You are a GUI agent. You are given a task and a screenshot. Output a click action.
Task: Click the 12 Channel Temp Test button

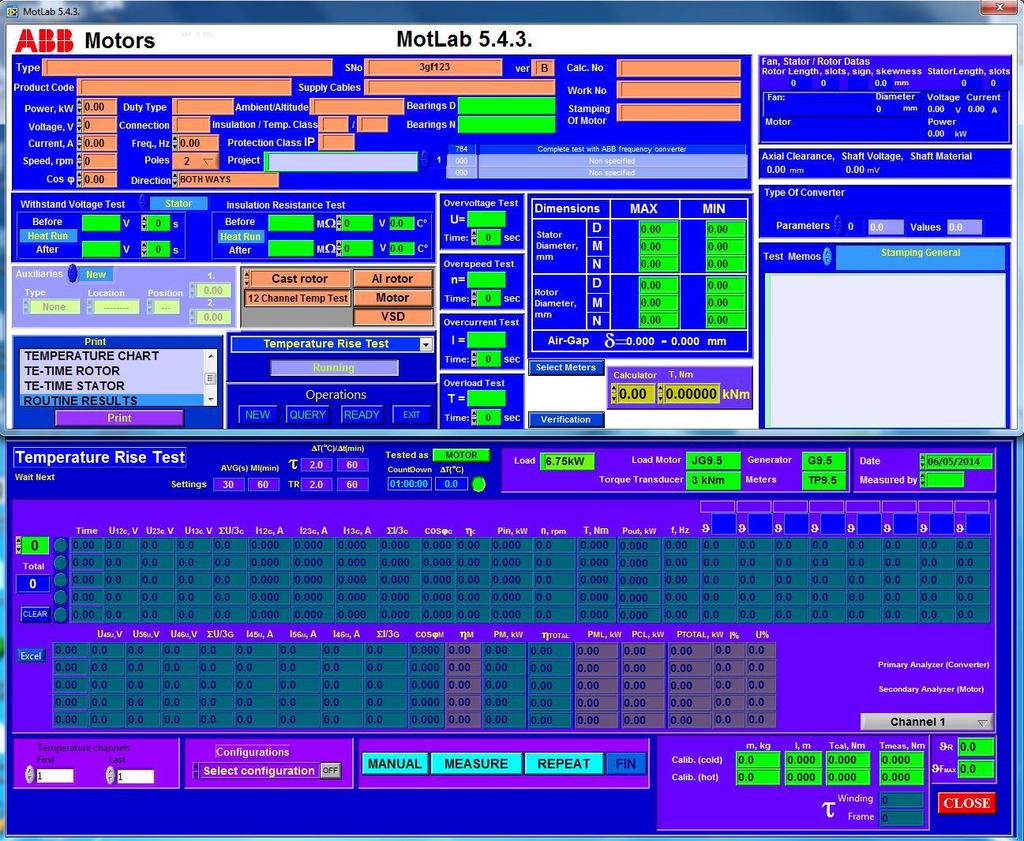coord(297,298)
